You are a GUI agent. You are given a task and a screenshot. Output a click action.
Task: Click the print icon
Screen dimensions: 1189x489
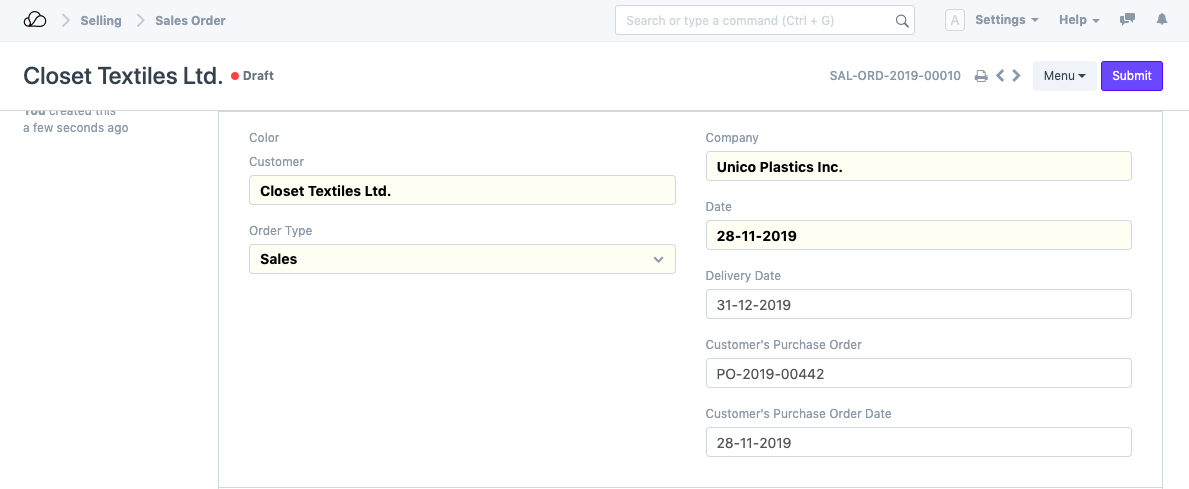(x=981, y=76)
